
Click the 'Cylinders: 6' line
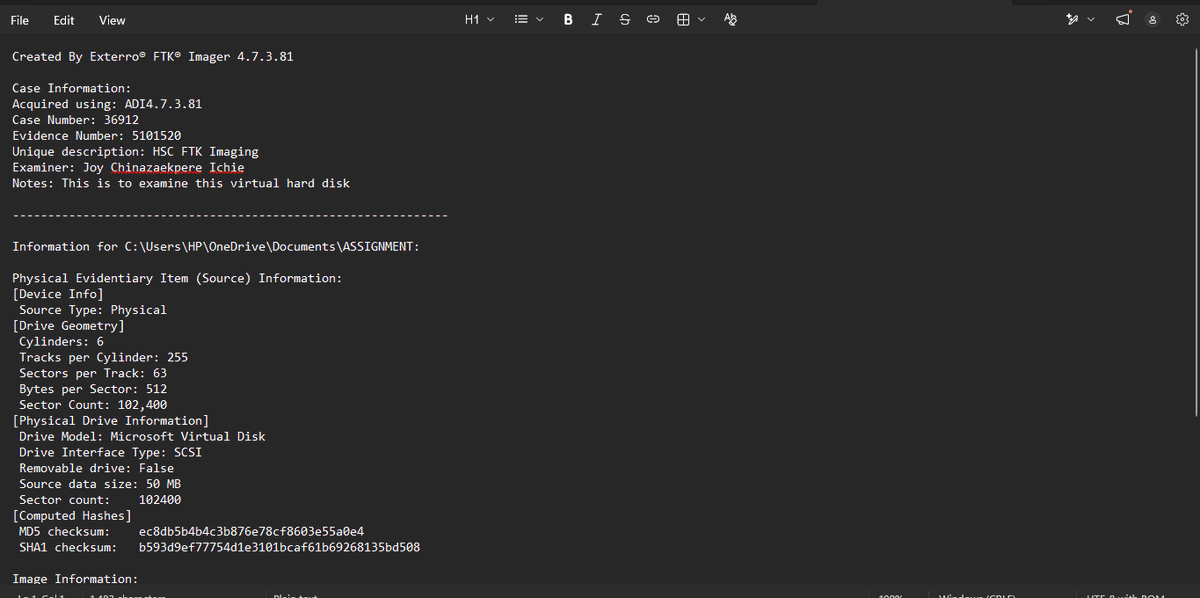tap(61, 342)
